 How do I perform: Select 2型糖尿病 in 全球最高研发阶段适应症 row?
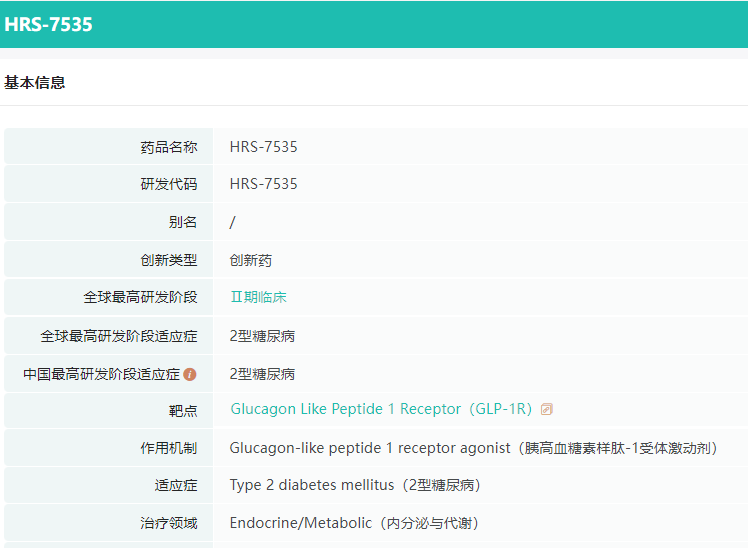click(x=262, y=336)
